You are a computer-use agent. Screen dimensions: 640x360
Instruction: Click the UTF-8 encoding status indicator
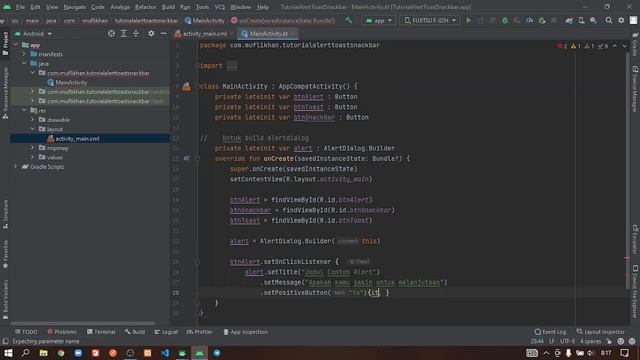[x=567, y=341]
